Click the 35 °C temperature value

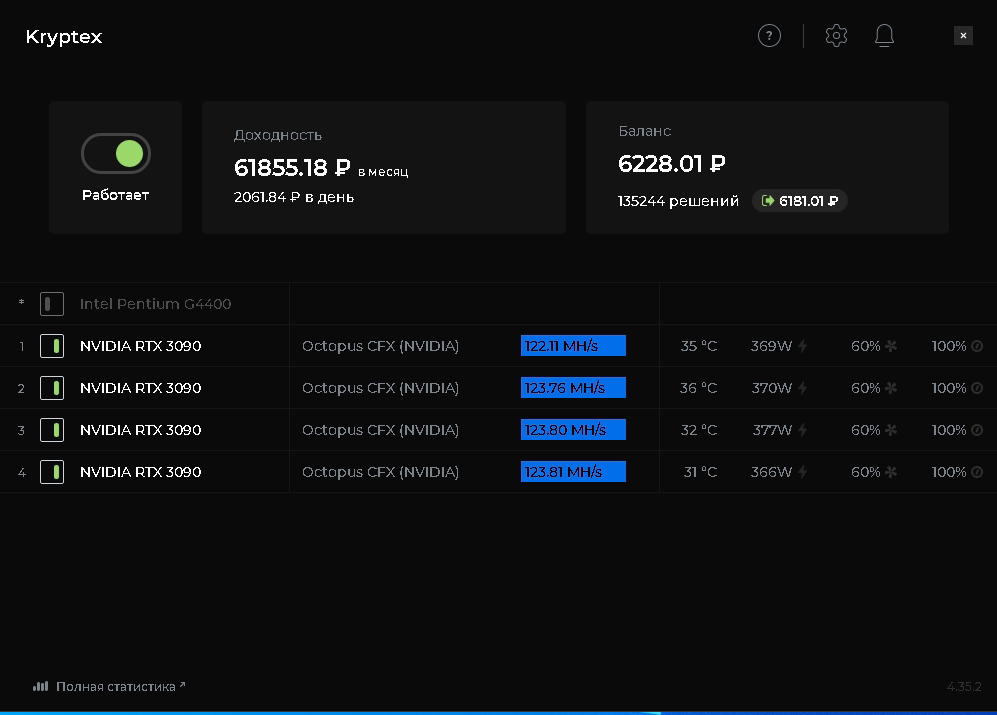699,346
